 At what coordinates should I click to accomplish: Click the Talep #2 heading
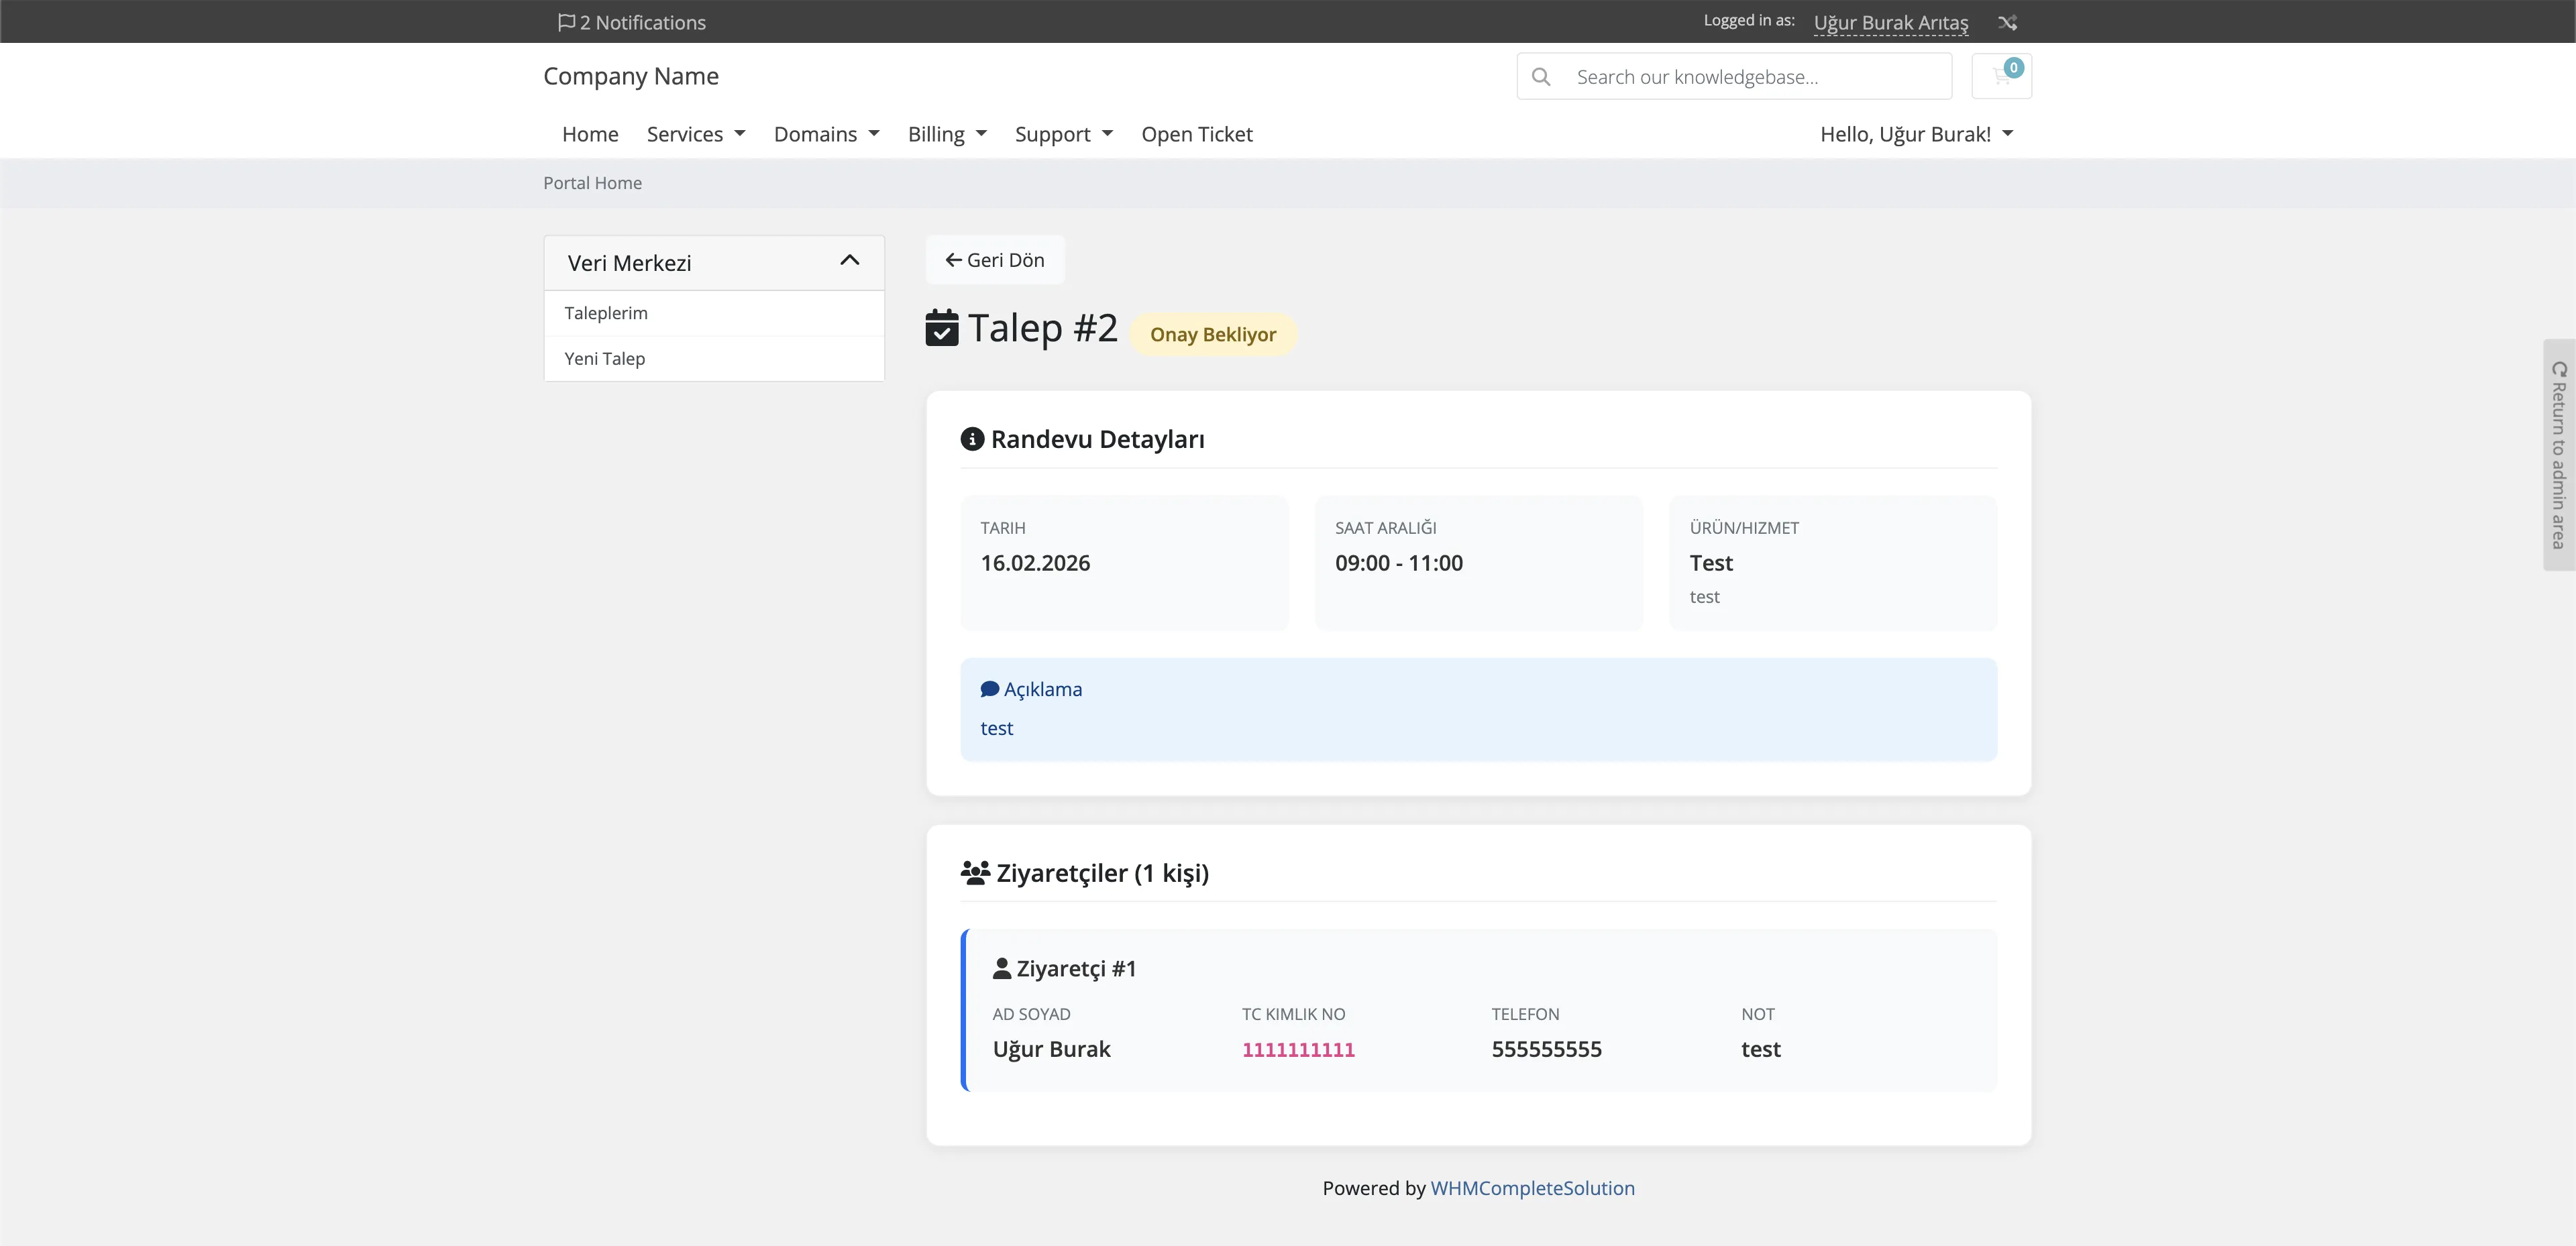(1043, 328)
